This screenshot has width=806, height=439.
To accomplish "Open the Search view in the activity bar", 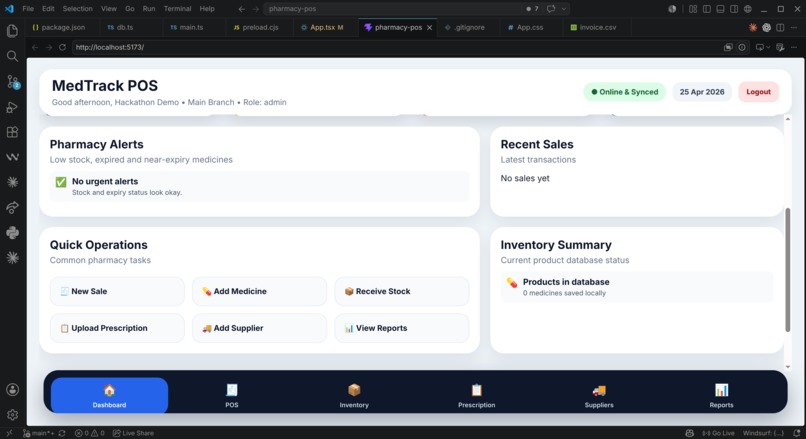I will [12, 56].
